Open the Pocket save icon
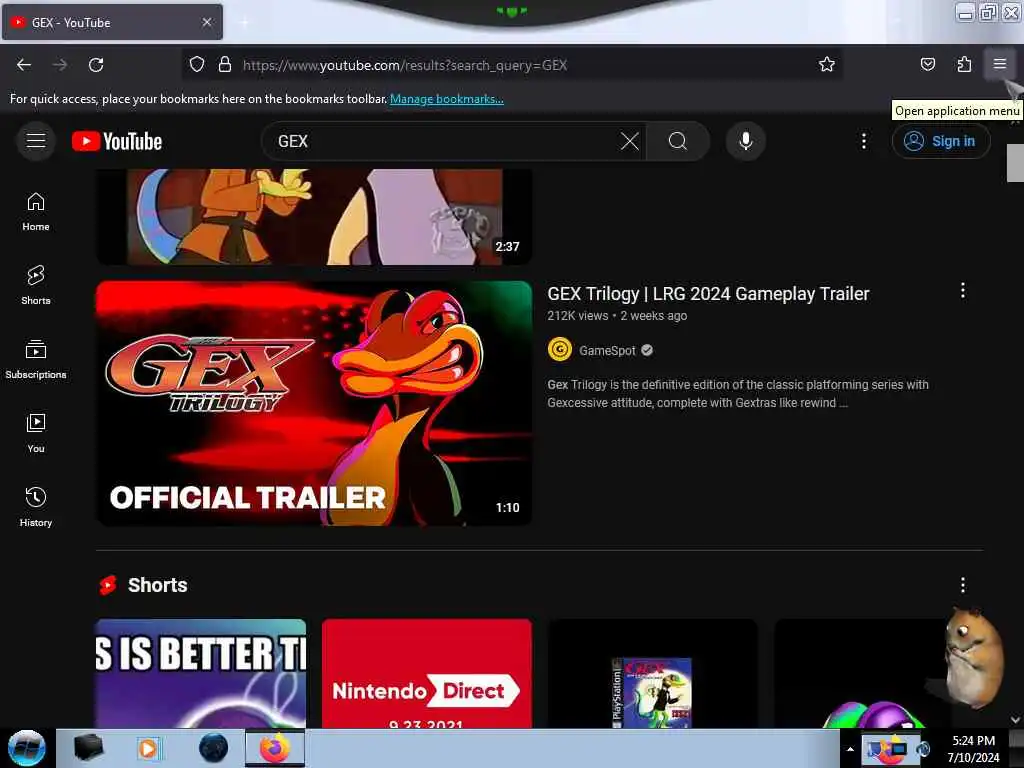The image size is (1024, 768). click(x=927, y=64)
